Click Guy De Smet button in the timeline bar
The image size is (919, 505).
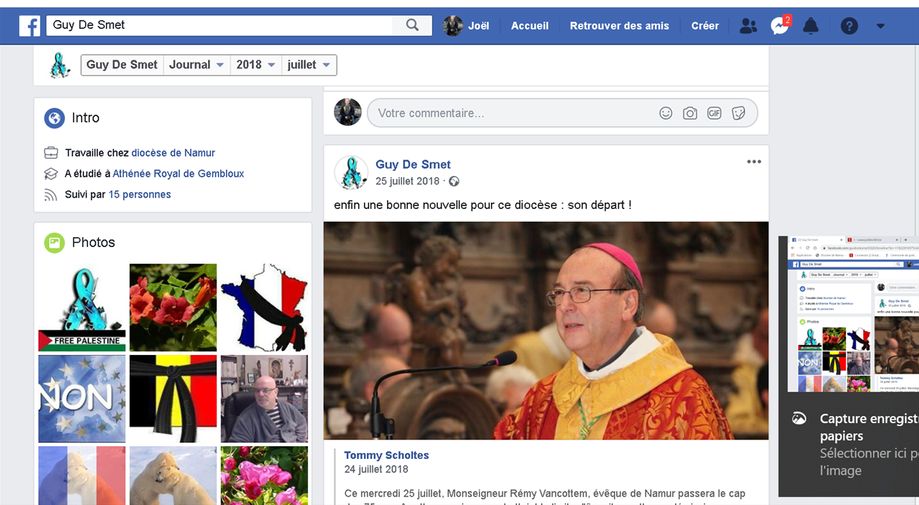coord(122,65)
